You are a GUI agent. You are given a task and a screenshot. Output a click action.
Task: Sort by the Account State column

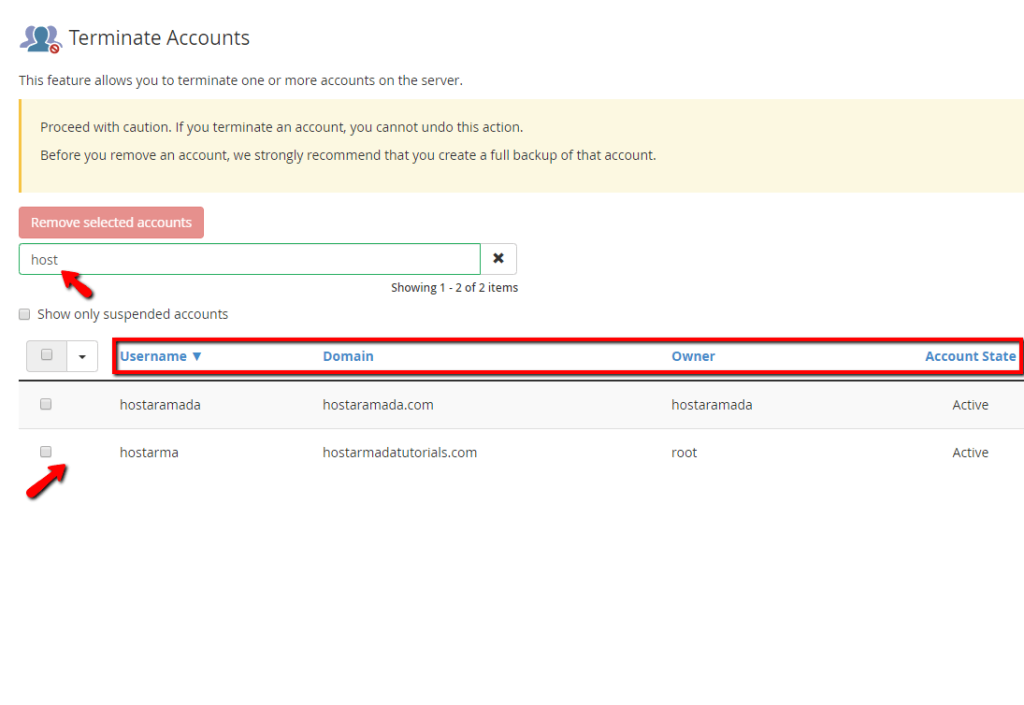[970, 356]
